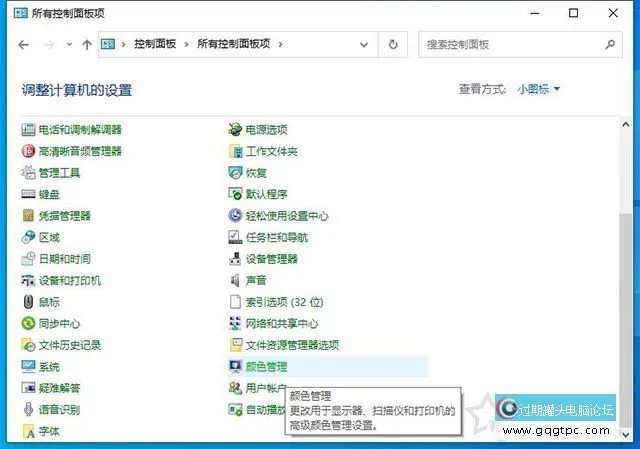Refresh the control panel view
Viewport: 640px width, 449px height.
click(x=393, y=44)
